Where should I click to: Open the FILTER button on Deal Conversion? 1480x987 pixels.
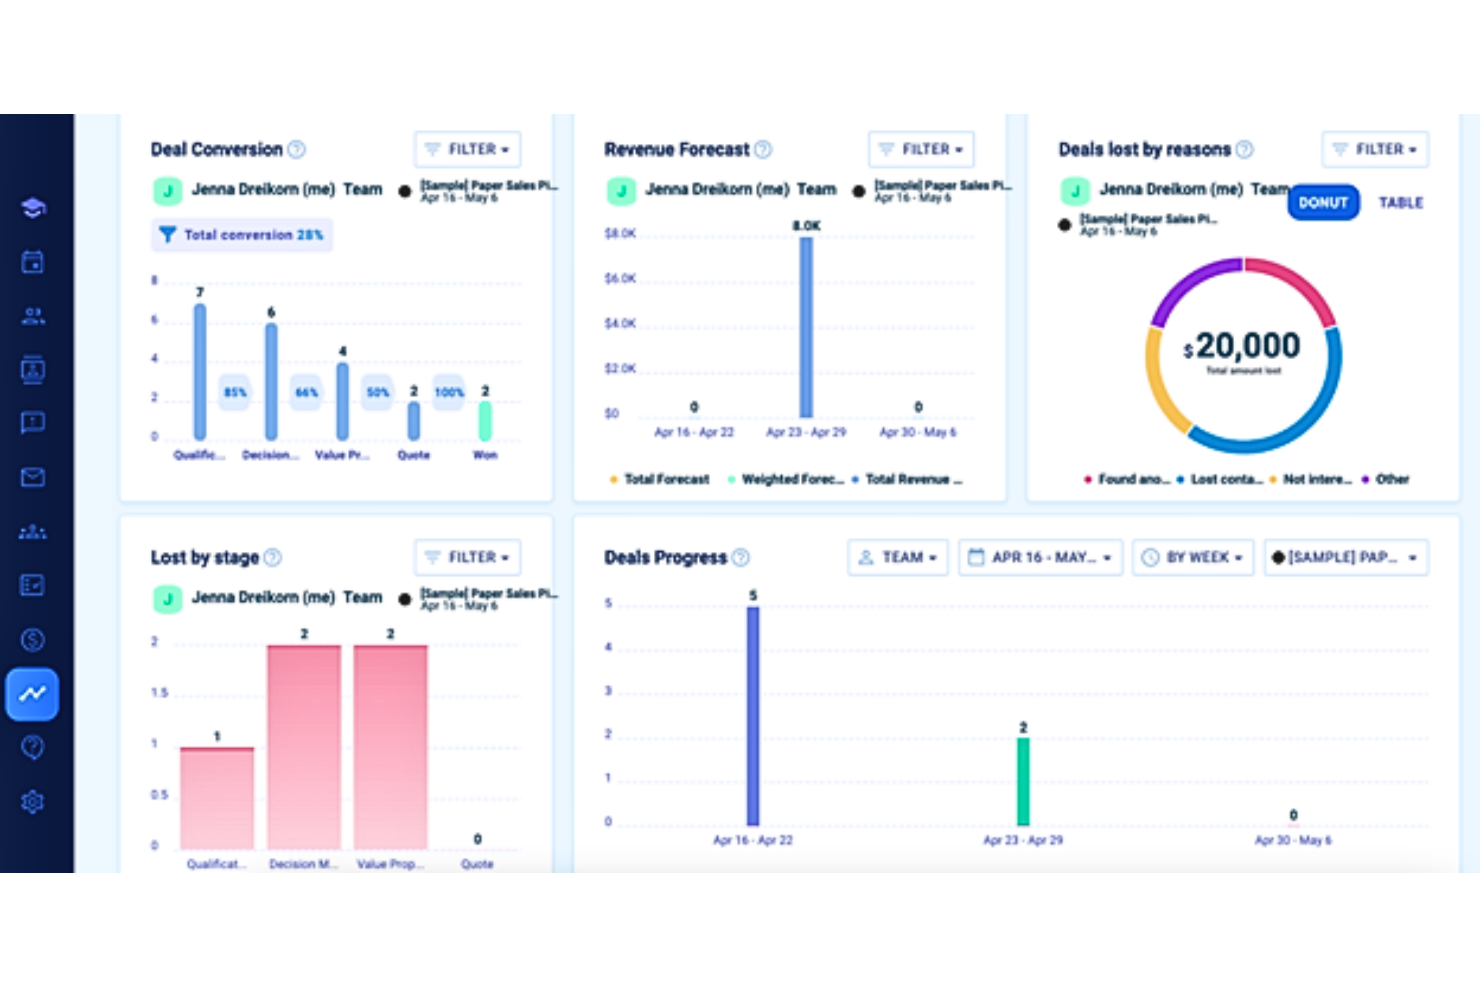(x=467, y=149)
